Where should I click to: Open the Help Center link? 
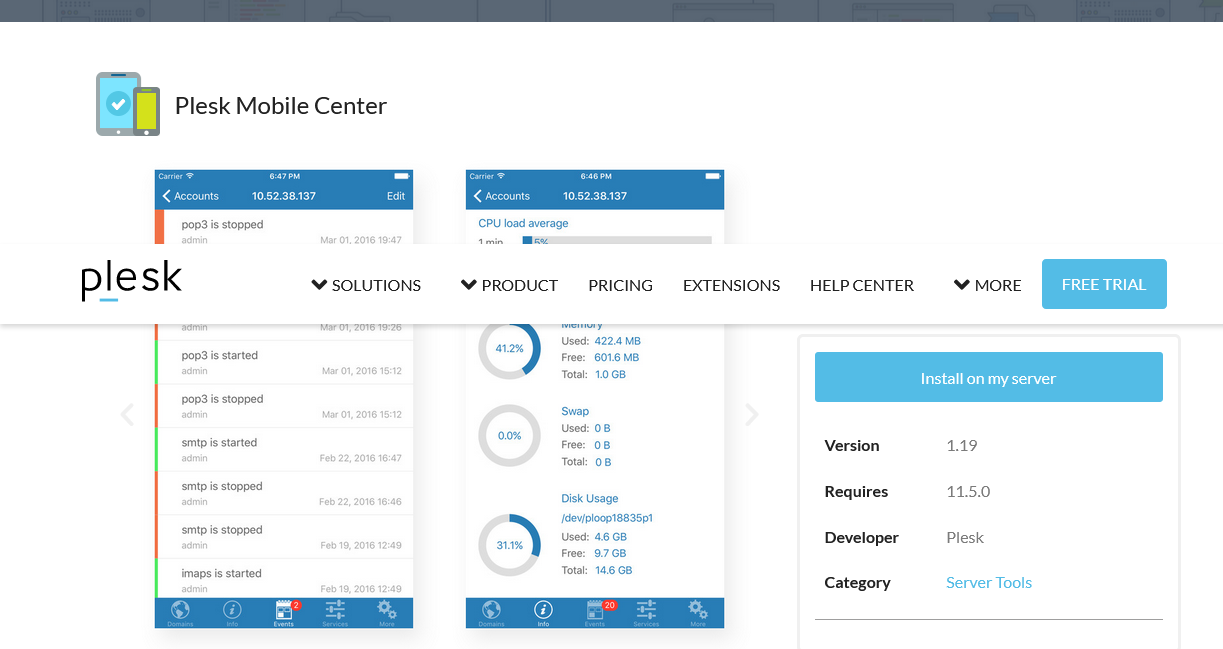tap(862, 285)
